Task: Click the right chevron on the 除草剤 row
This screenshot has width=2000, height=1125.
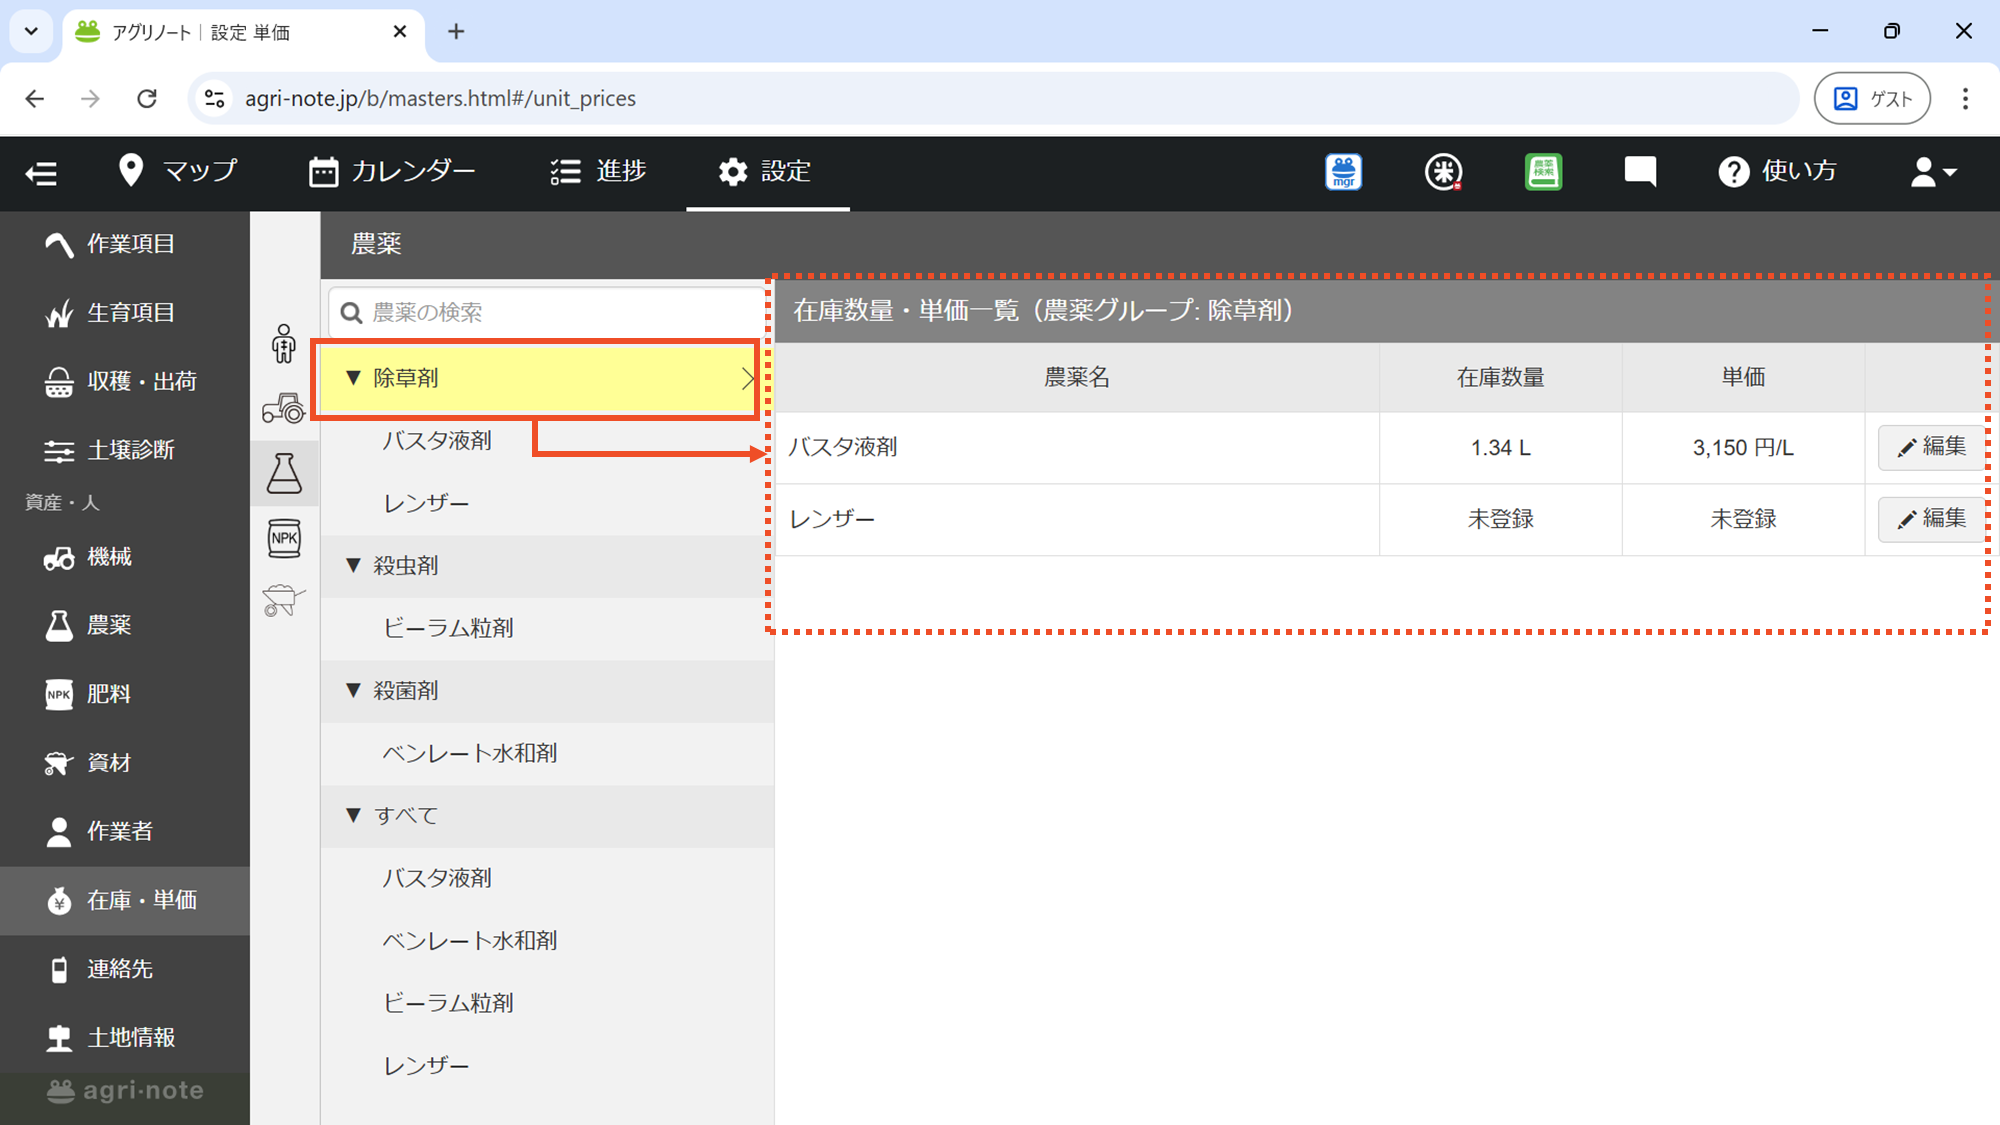Action: pos(747,378)
